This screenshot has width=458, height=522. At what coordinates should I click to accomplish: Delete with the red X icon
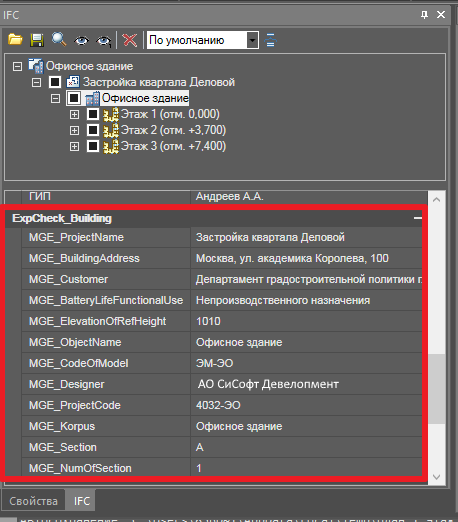(130, 40)
